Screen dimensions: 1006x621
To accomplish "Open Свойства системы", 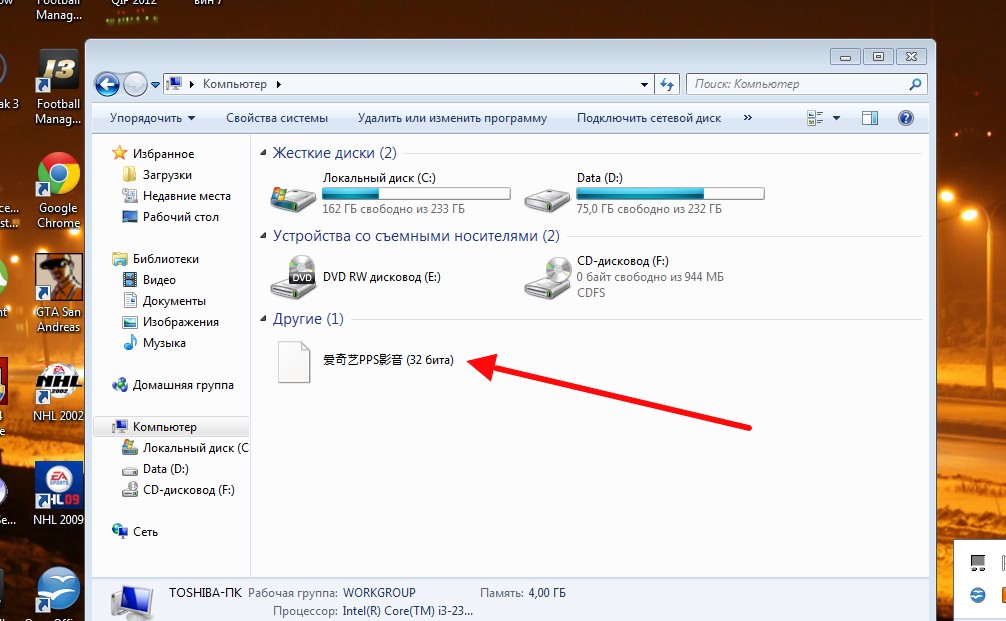I will pos(277,118).
